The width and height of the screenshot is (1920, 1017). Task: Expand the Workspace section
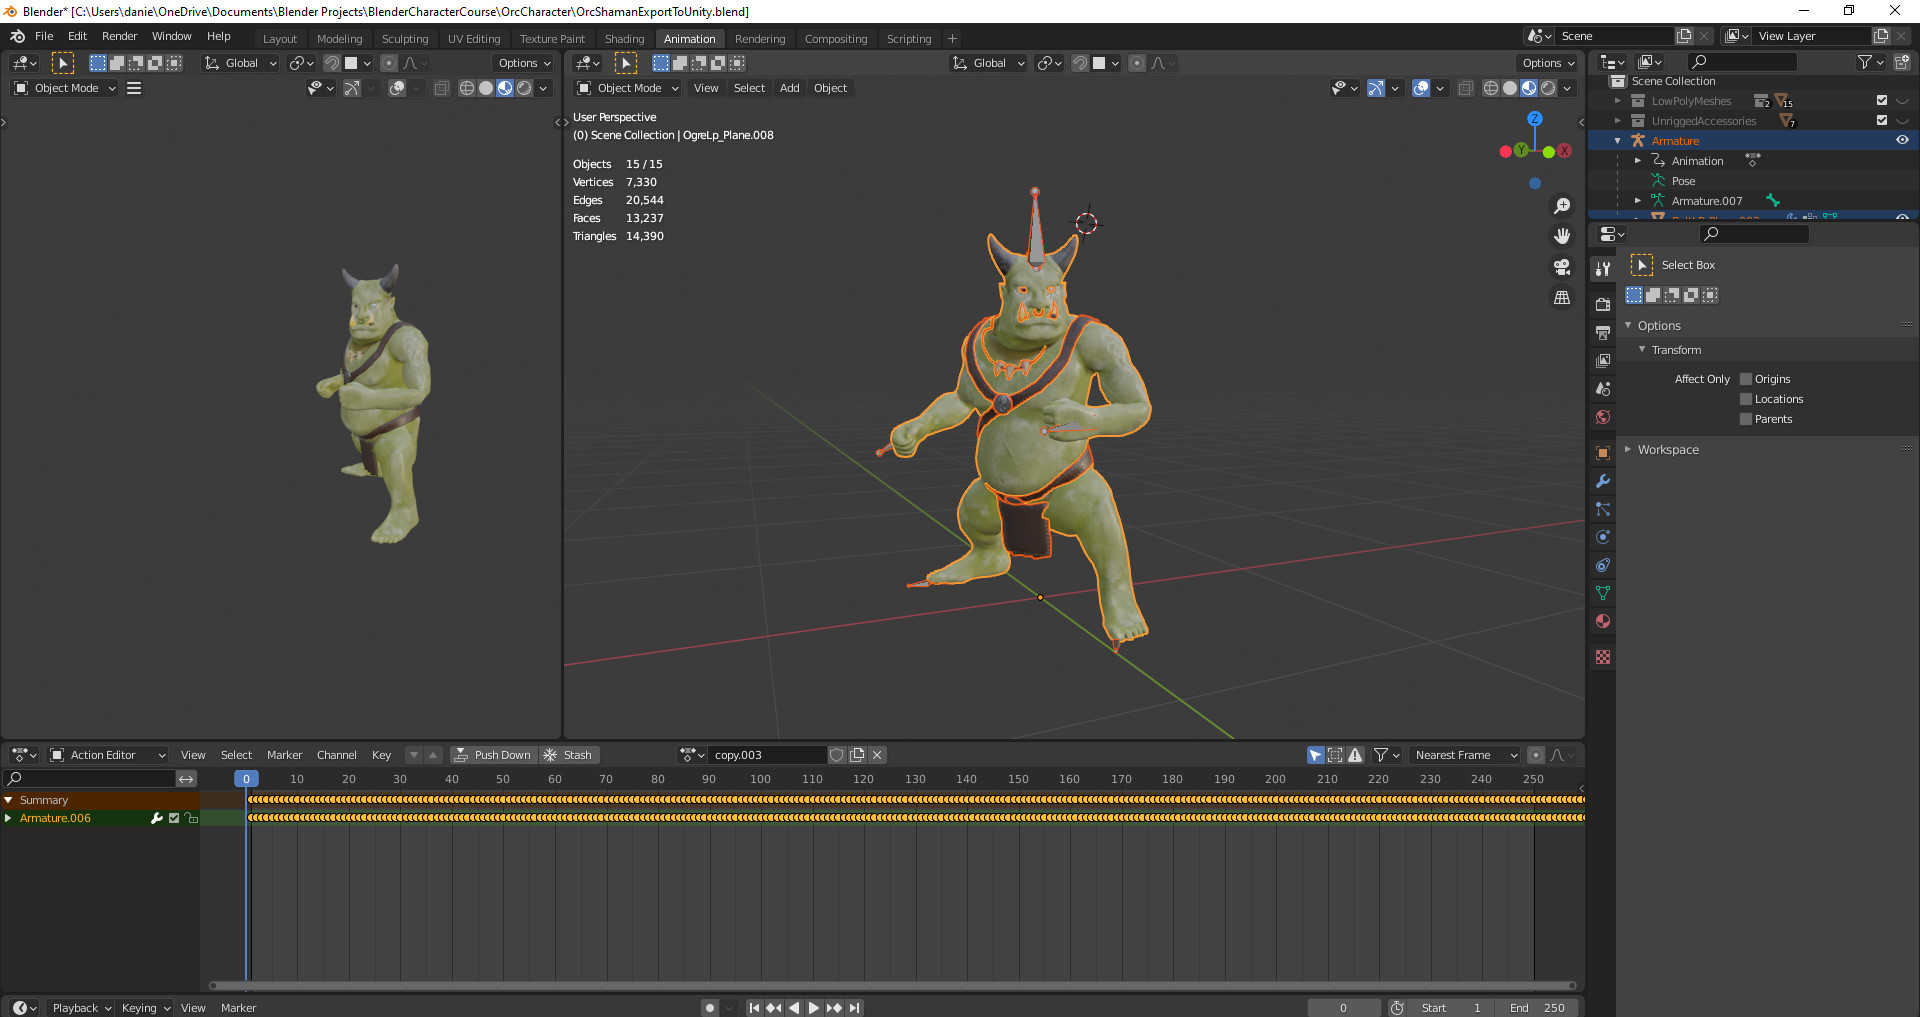pyautogui.click(x=1628, y=449)
